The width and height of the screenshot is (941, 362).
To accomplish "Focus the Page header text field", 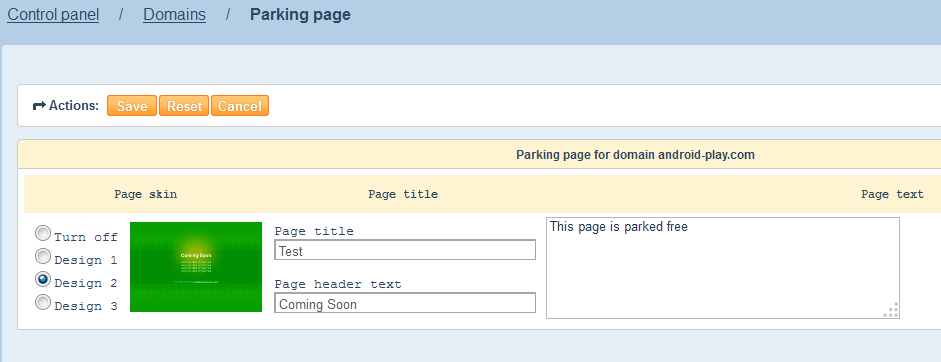I will (405, 303).
